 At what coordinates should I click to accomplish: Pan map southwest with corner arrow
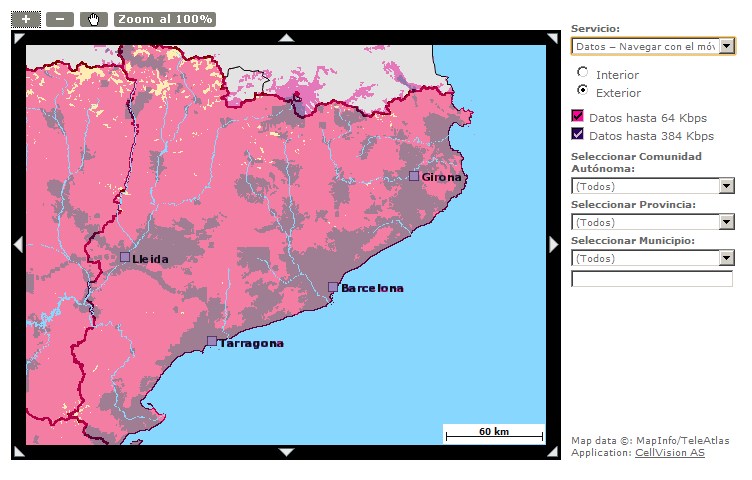point(19,451)
